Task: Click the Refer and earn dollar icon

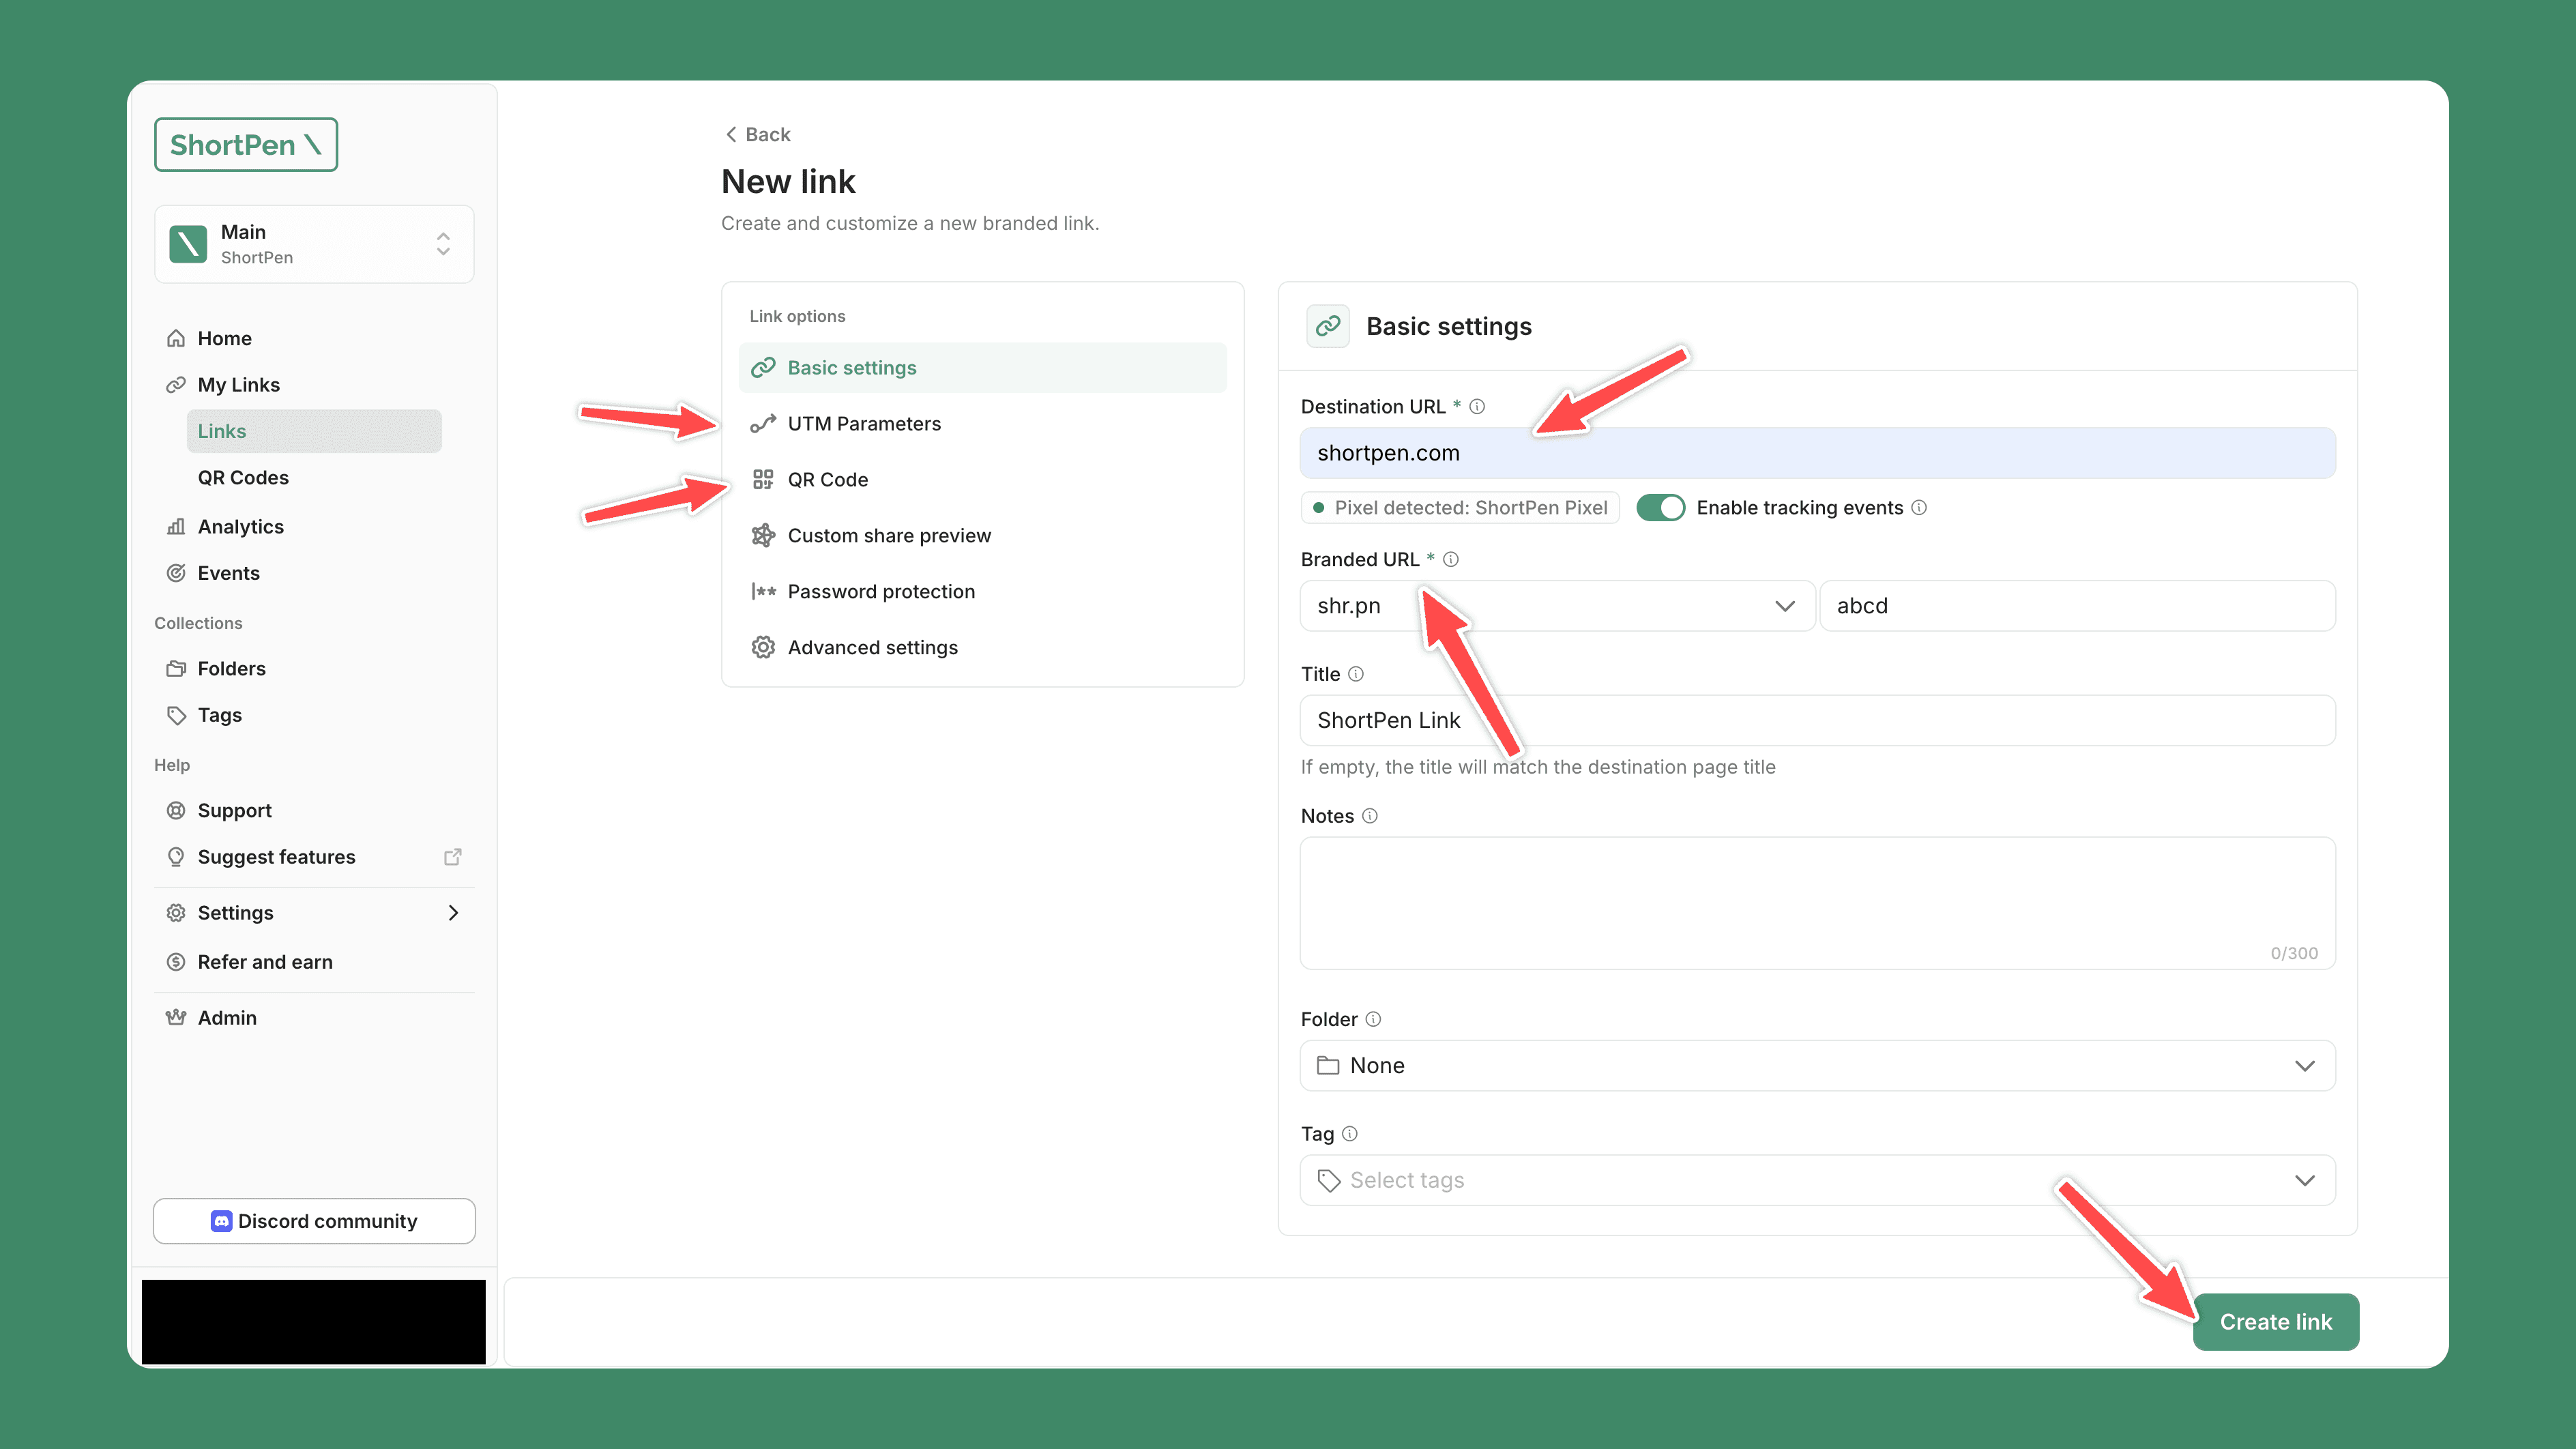Action: 176,962
